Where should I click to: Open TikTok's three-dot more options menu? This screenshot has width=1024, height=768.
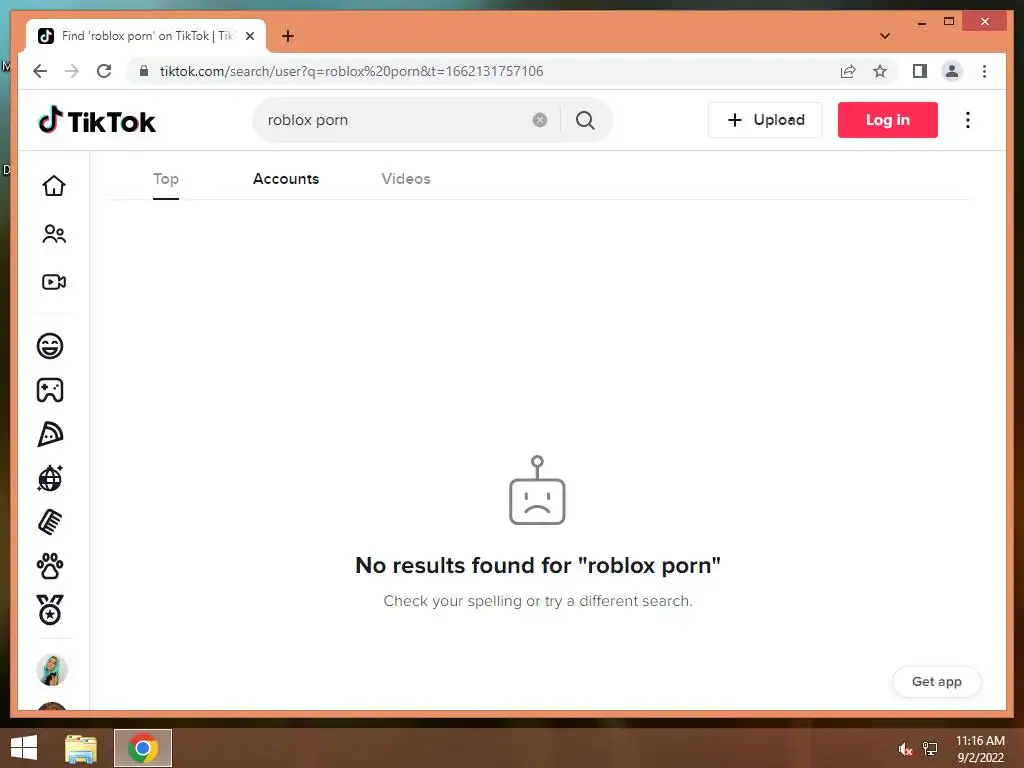[x=968, y=120]
